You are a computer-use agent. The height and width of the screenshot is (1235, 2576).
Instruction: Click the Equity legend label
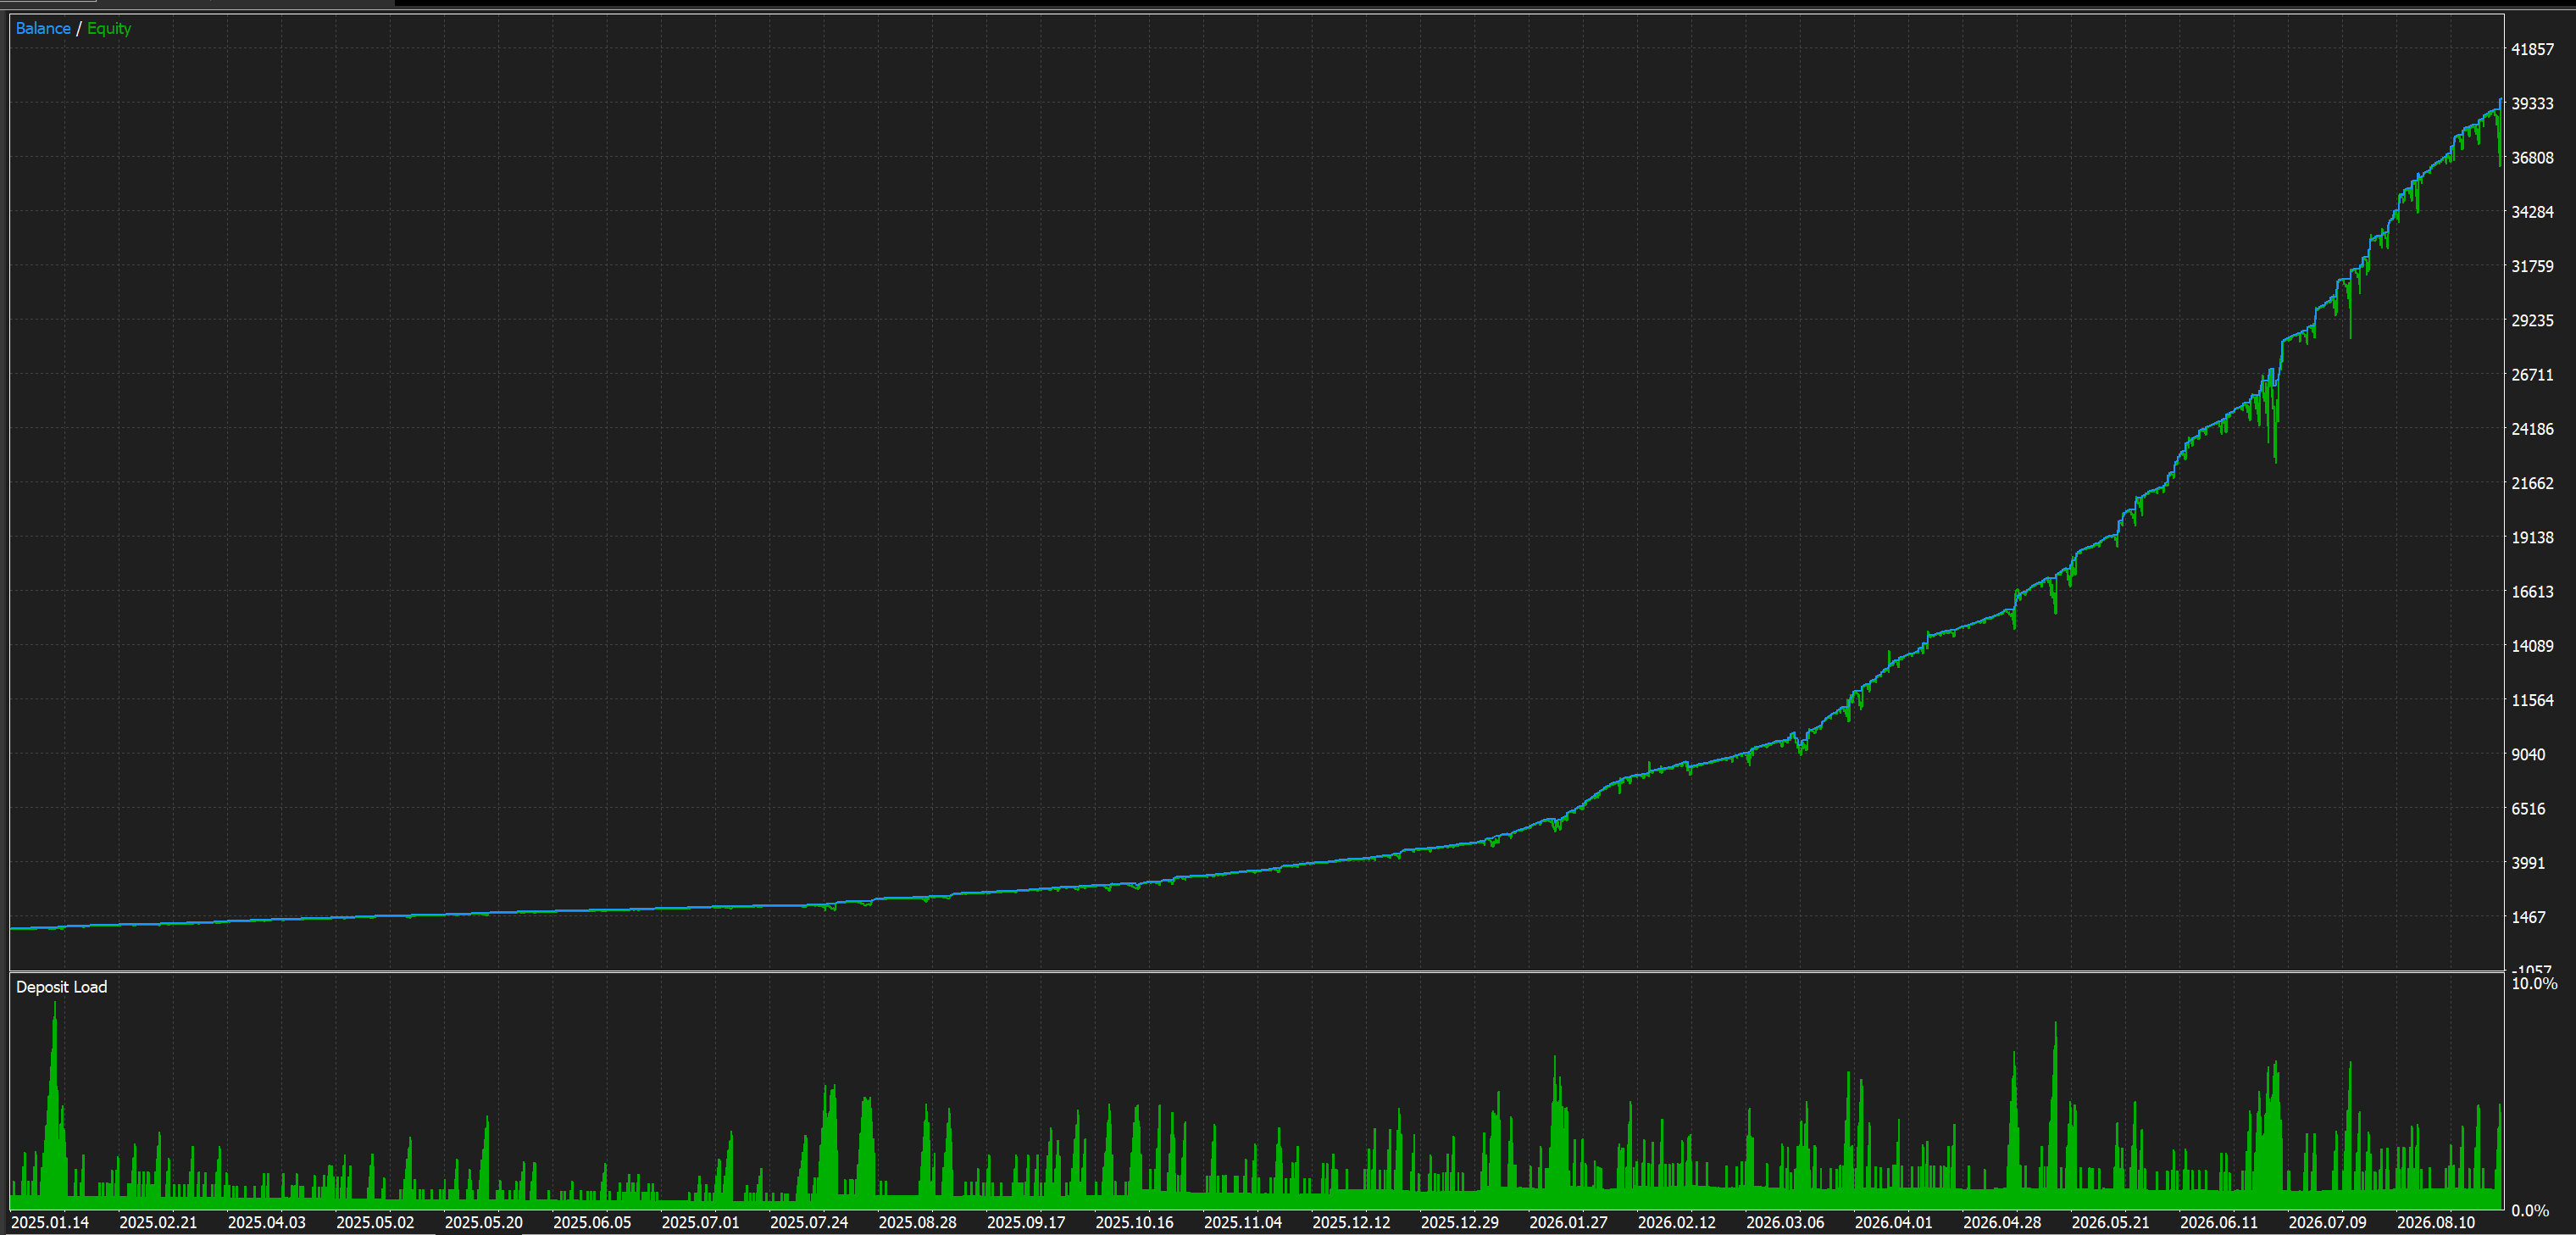[x=109, y=28]
